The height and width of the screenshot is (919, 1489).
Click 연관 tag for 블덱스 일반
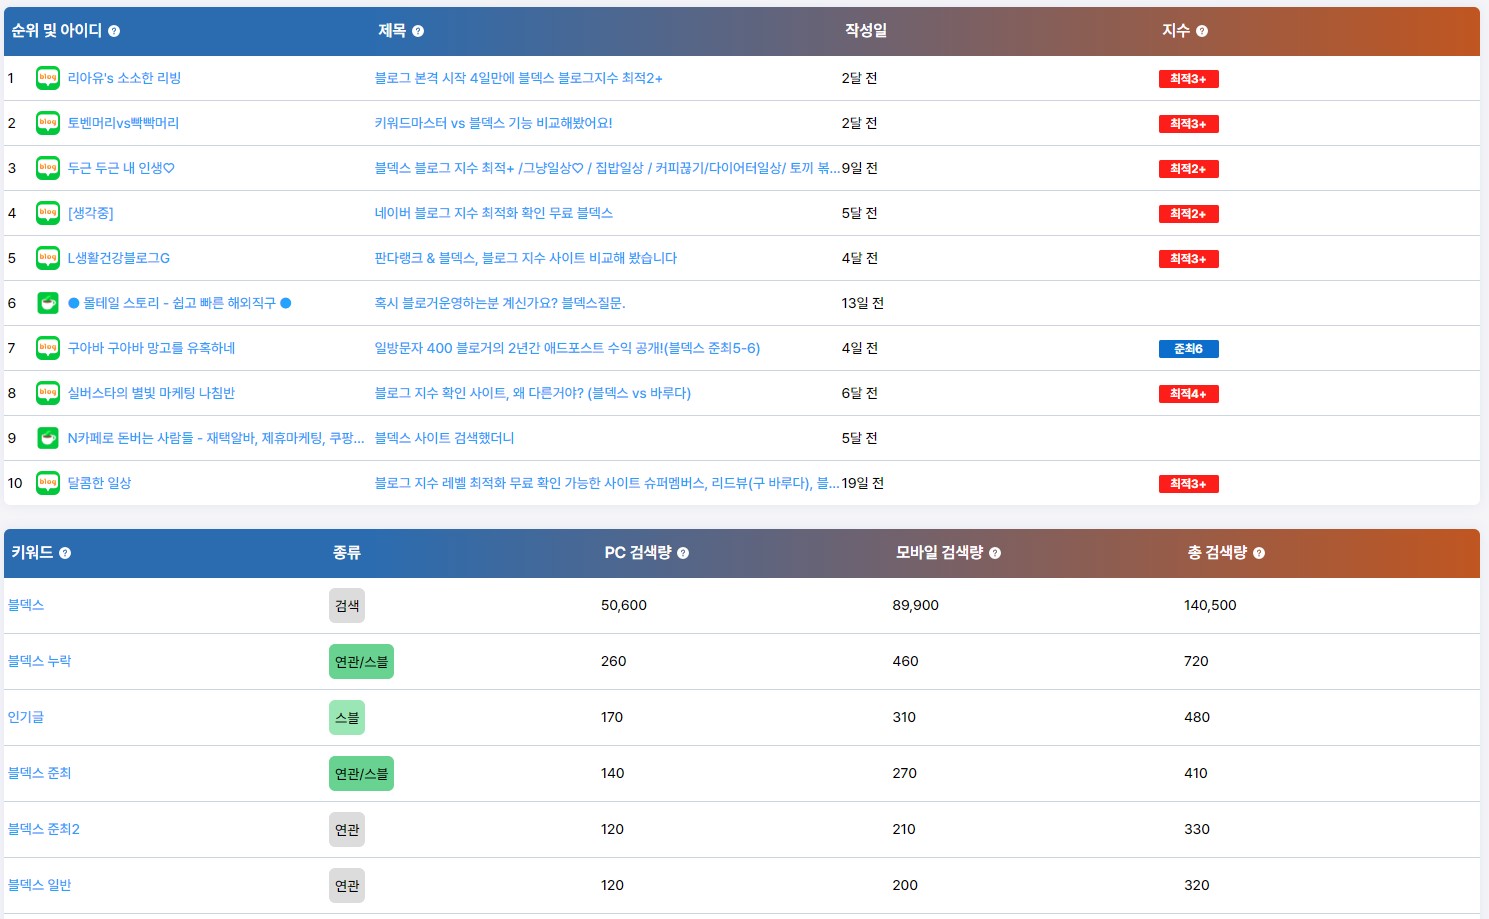[347, 886]
